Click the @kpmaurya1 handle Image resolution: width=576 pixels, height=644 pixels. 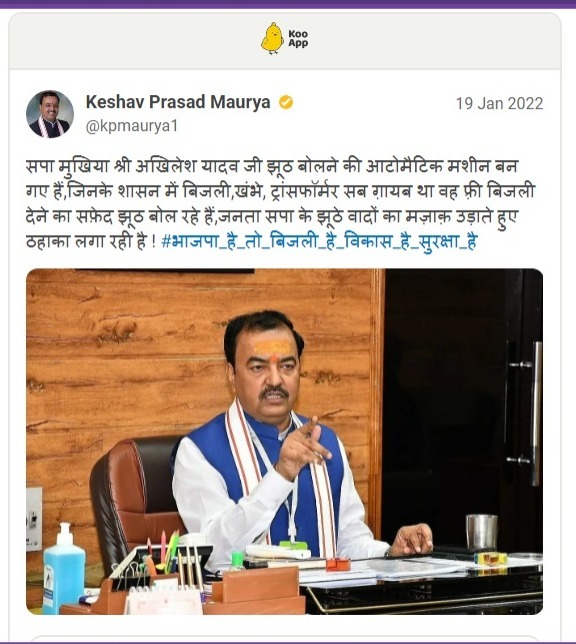pos(132,126)
